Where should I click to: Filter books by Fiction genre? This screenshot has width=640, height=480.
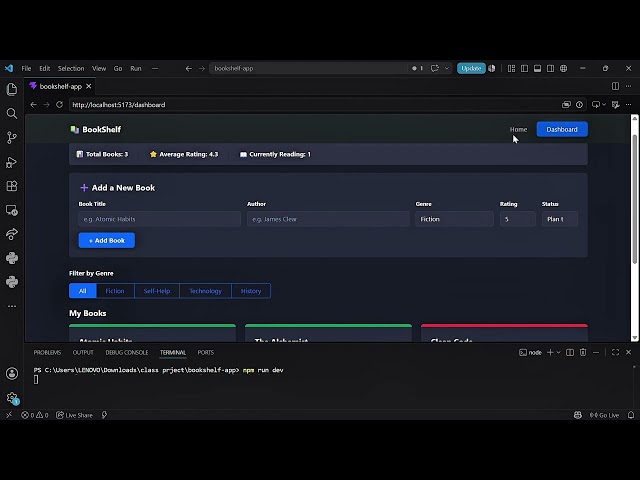pos(115,291)
